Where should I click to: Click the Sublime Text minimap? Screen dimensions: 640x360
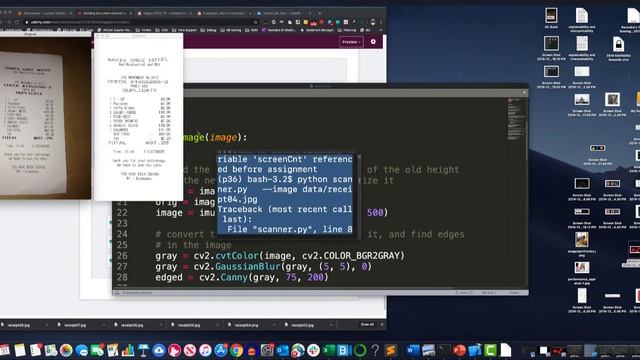(x=516, y=119)
